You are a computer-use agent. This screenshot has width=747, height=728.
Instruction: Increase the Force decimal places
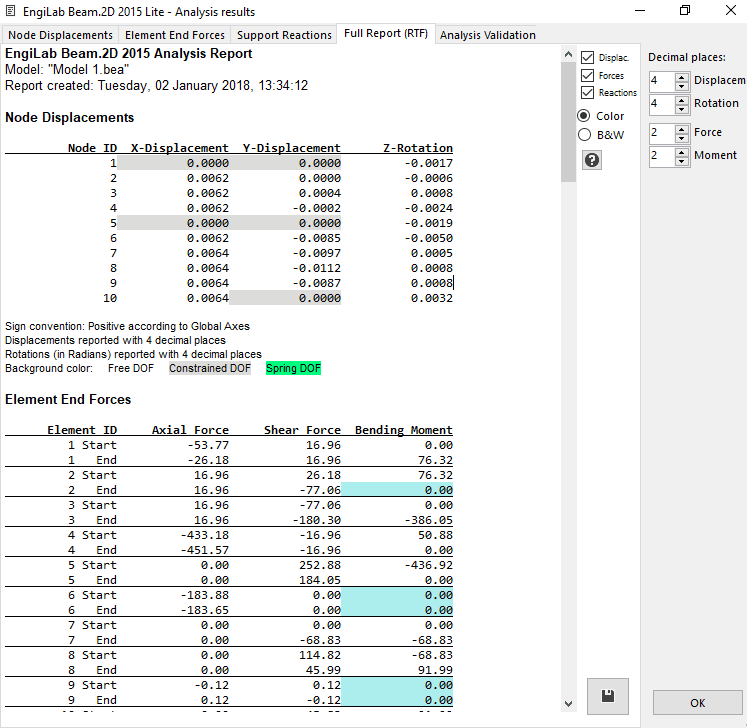(x=682, y=129)
